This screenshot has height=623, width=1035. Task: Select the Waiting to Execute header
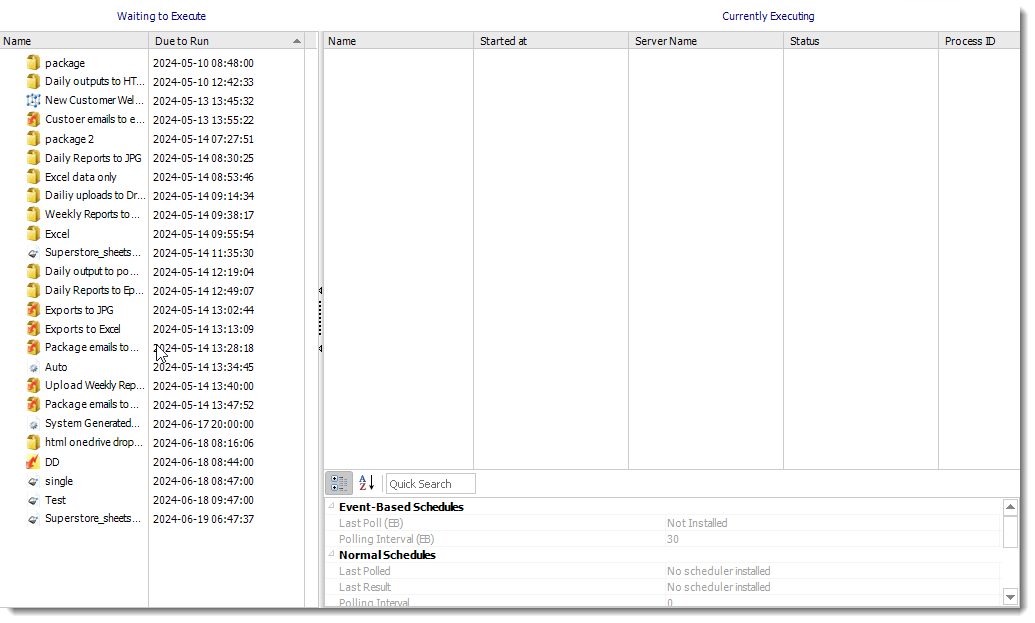click(x=161, y=16)
